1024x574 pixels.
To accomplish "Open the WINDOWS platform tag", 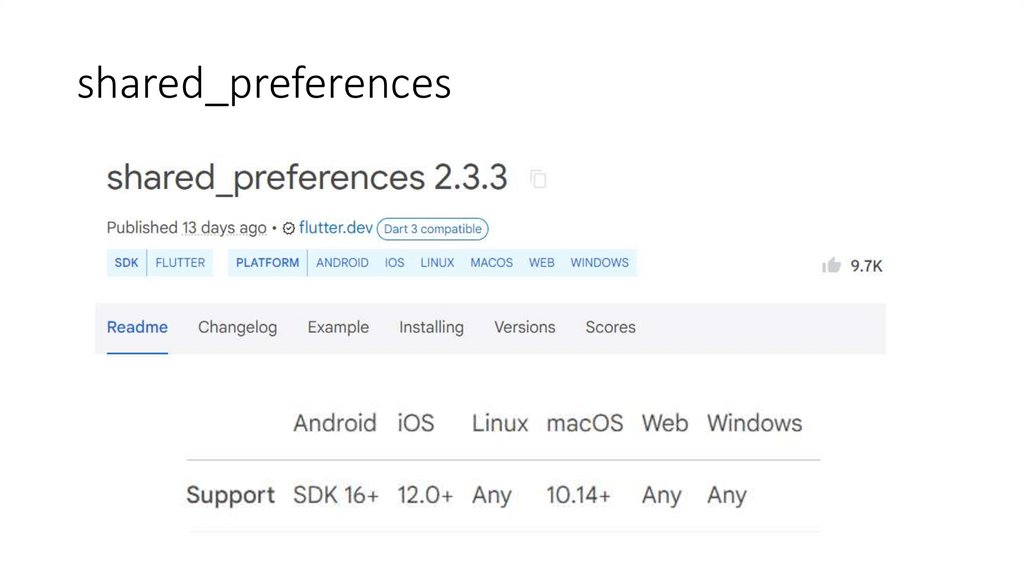I will 599,263.
